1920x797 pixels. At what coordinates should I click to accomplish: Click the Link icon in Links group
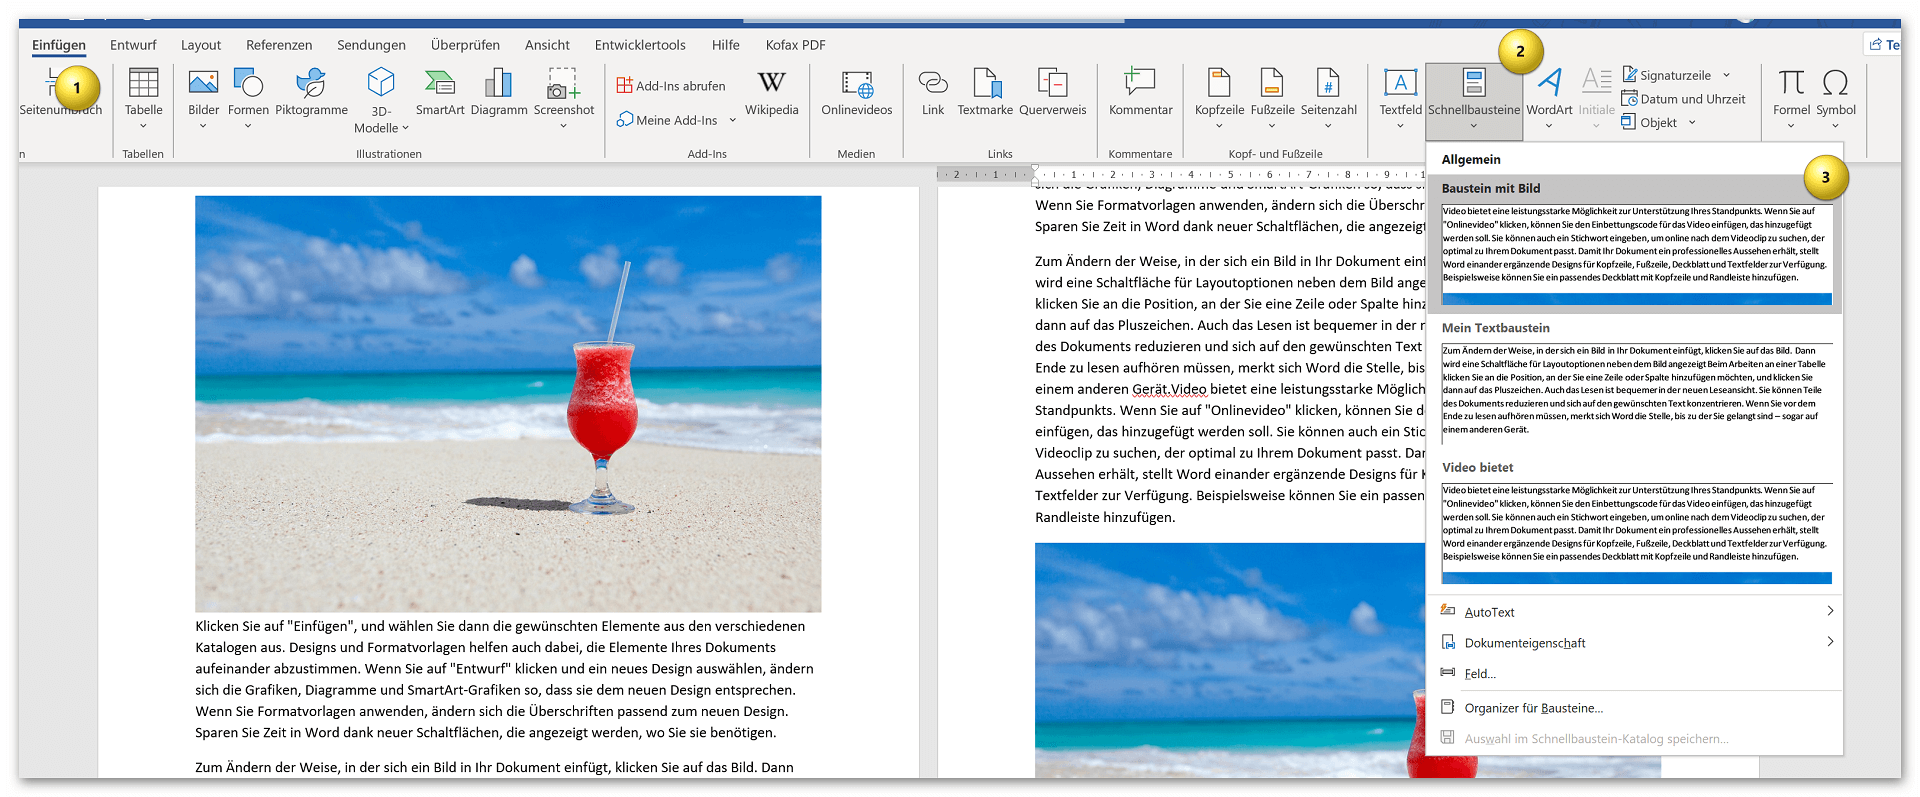click(x=933, y=92)
